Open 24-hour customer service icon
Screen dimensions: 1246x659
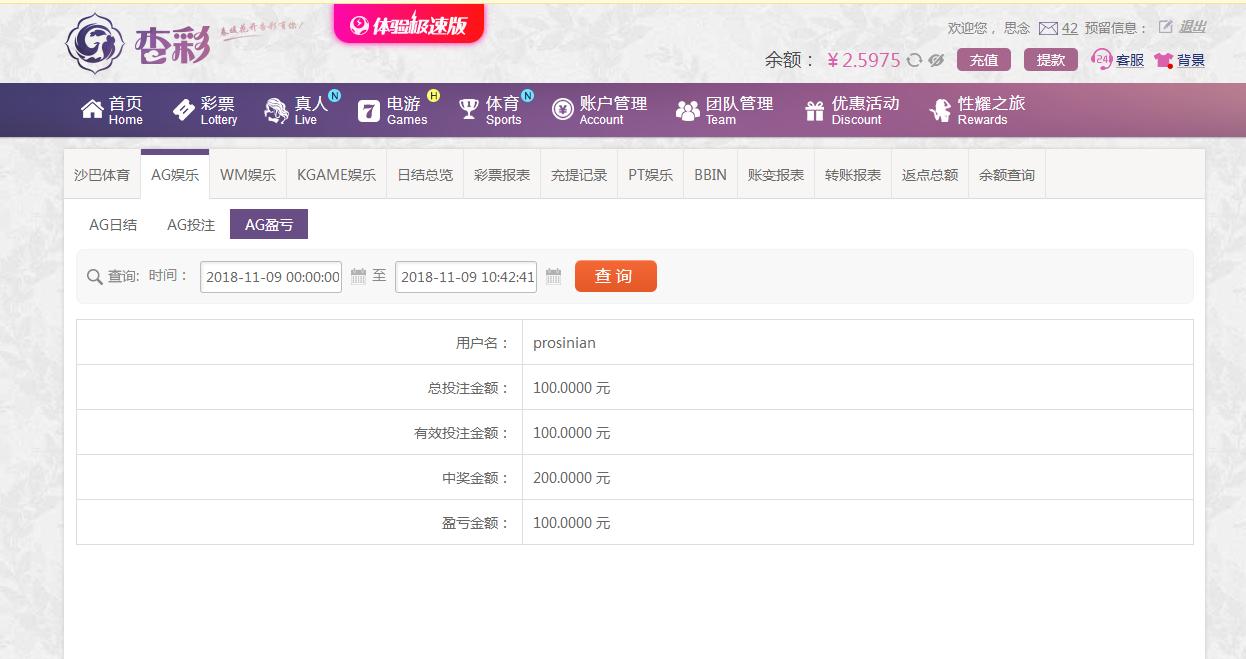(1101, 60)
